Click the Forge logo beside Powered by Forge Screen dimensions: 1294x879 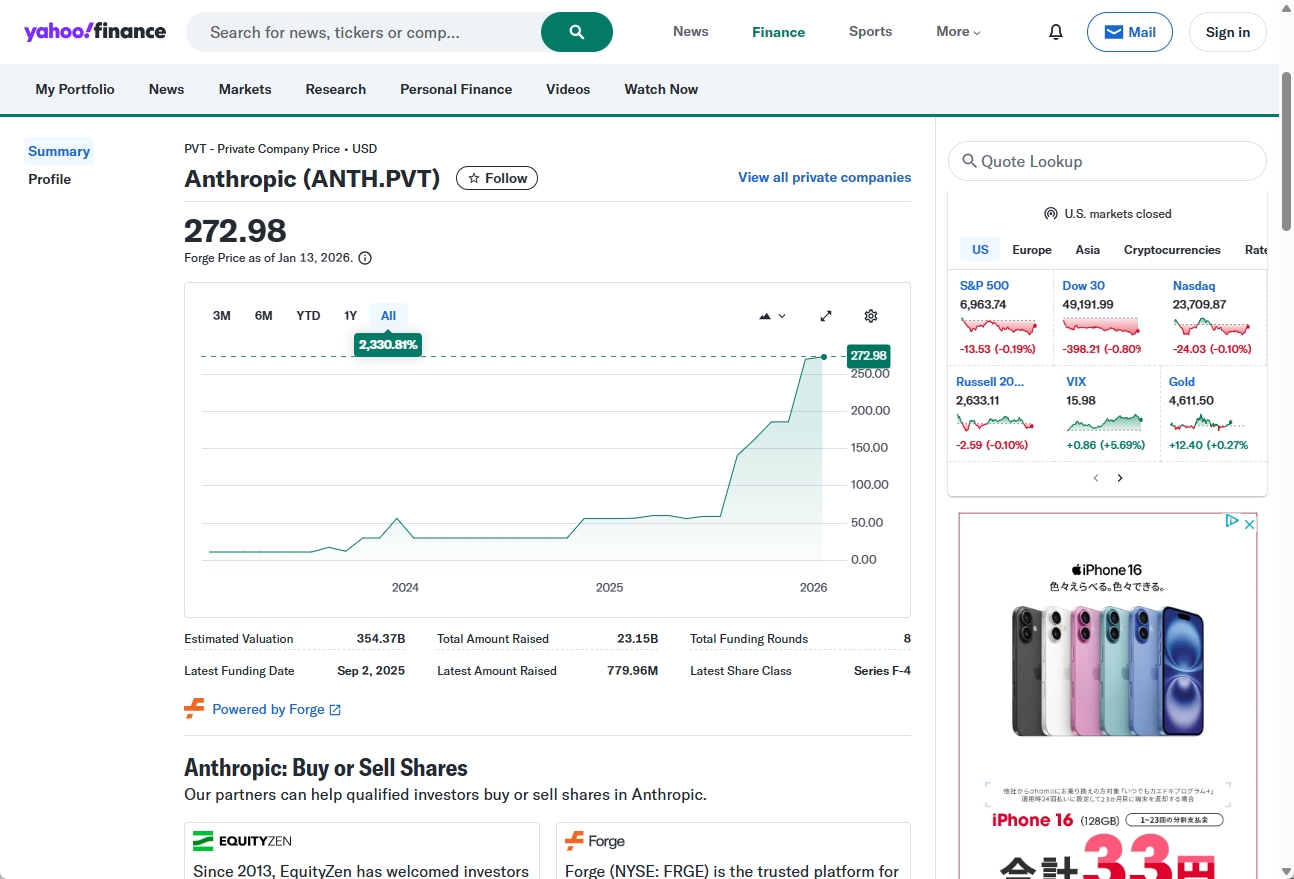click(194, 709)
